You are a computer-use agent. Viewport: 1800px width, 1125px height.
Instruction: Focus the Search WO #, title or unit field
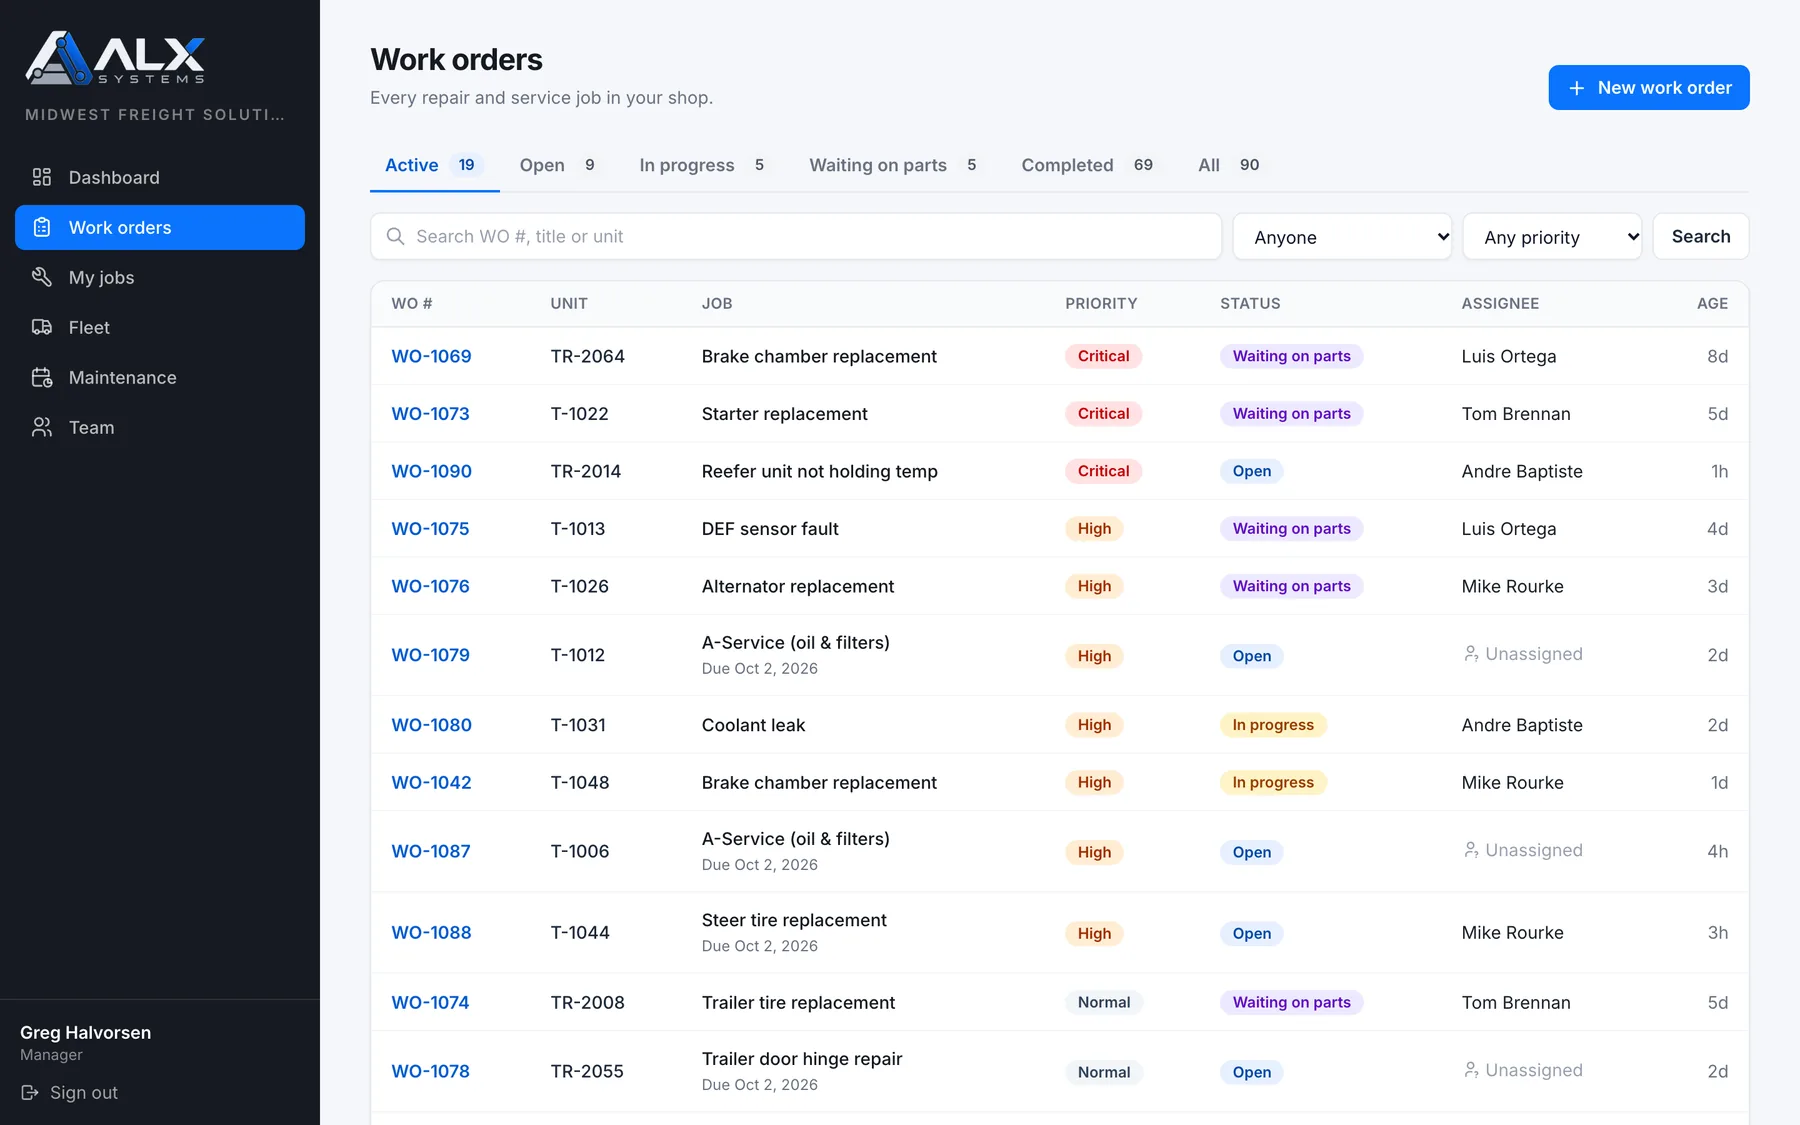[x=796, y=236]
